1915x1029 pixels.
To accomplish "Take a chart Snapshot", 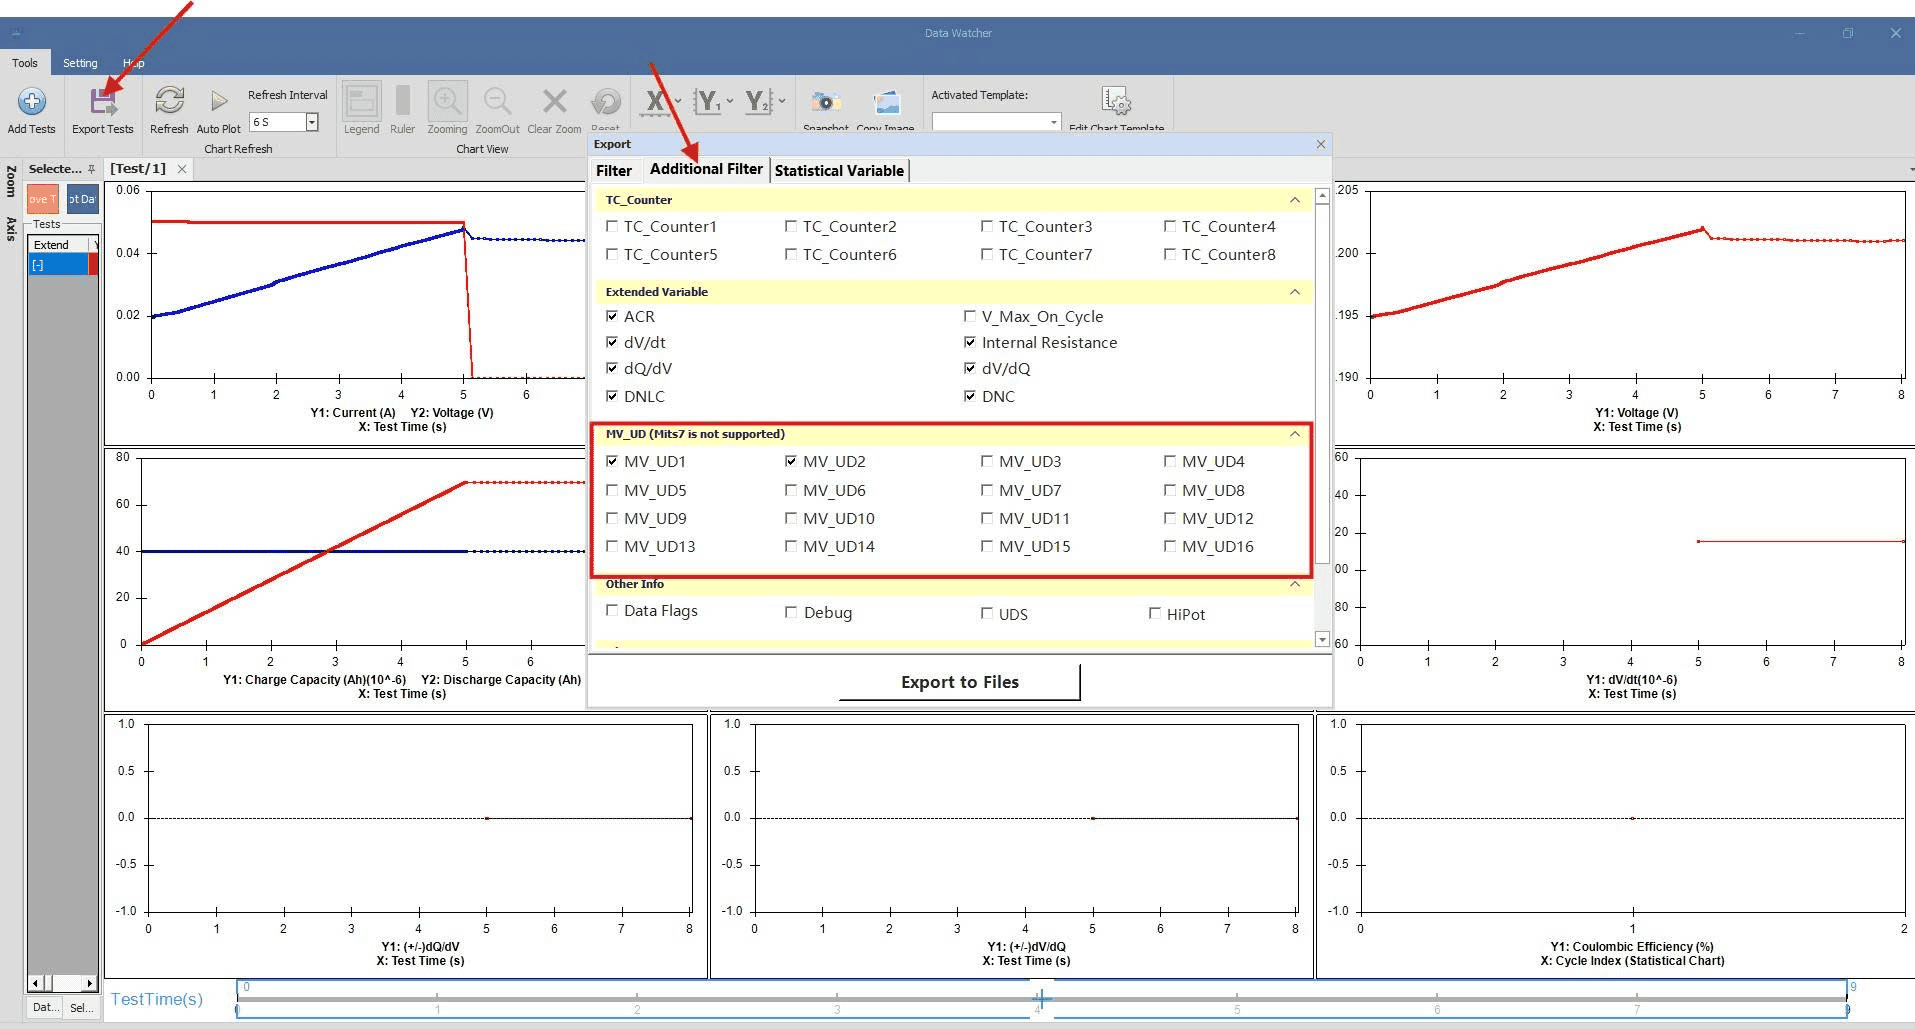I will (x=825, y=102).
